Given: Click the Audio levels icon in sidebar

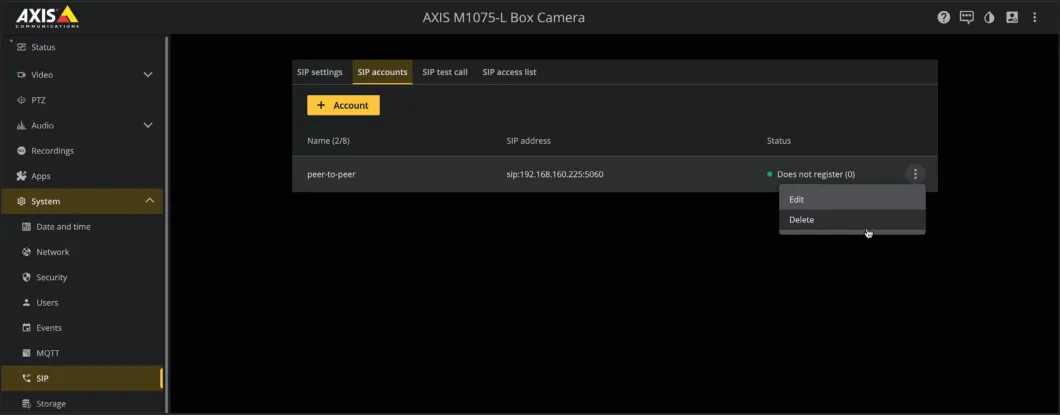Looking at the screenshot, I should click(x=22, y=126).
